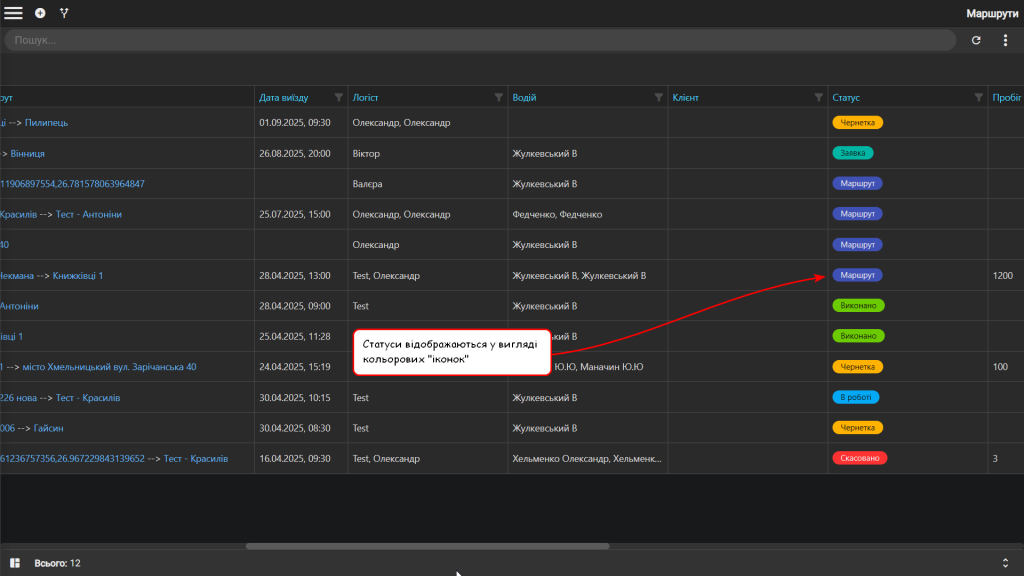
Task: Click the Всього: 12 total count
Action: pos(57,563)
